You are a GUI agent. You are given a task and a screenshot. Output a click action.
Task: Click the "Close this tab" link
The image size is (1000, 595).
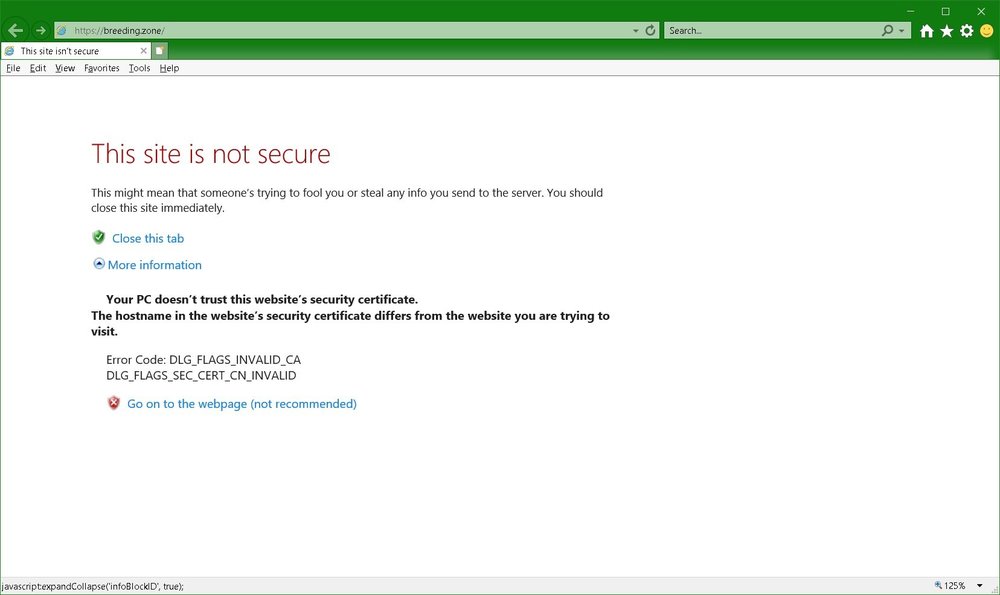click(147, 238)
